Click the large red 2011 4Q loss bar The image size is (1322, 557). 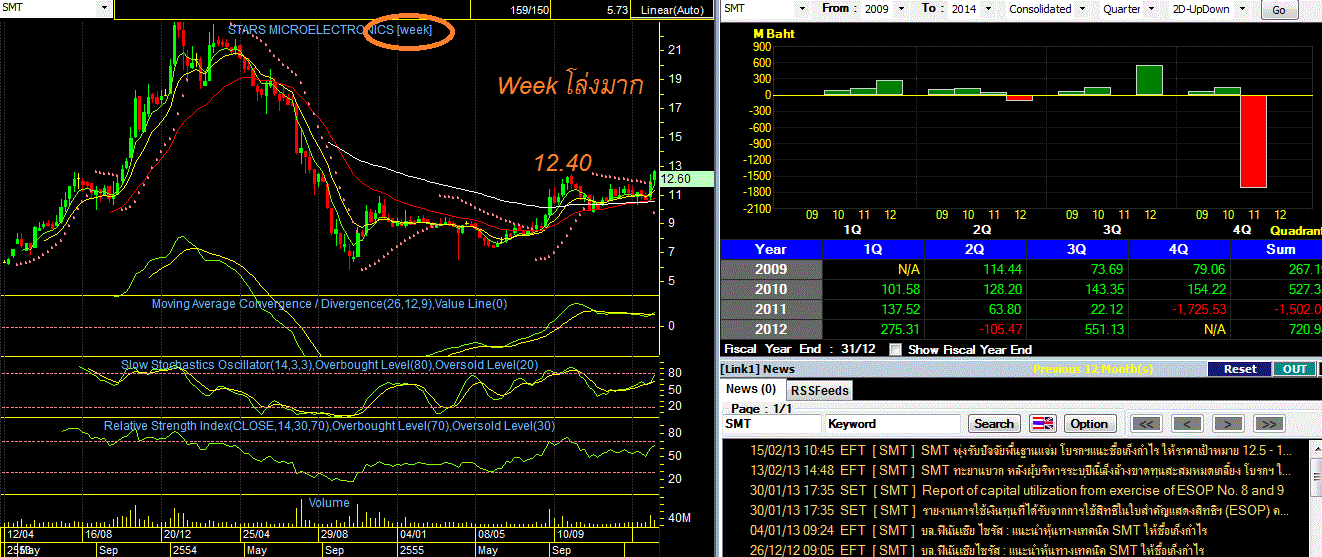tap(1253, 141)
